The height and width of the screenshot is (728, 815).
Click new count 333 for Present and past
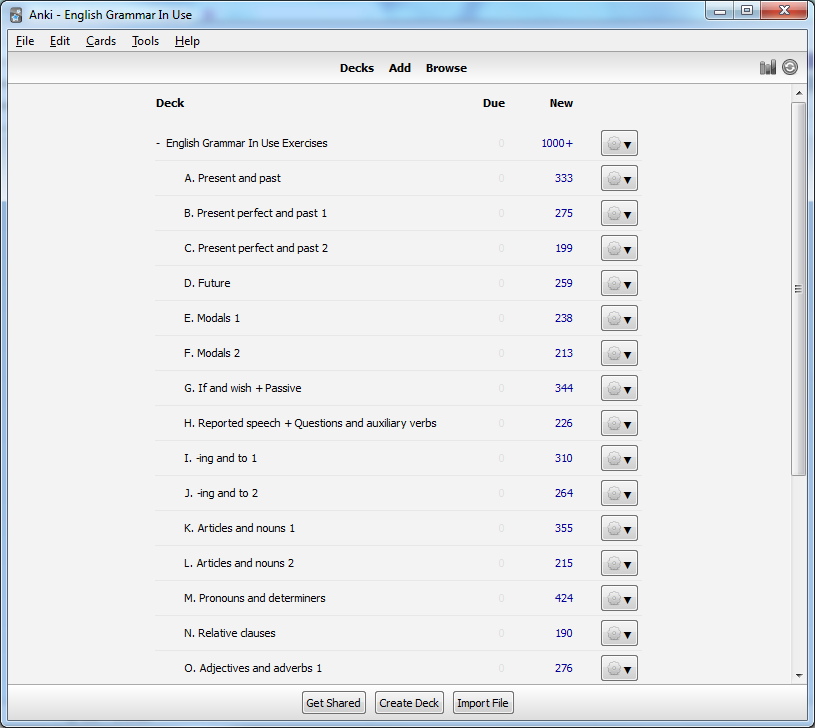(563, 178)
